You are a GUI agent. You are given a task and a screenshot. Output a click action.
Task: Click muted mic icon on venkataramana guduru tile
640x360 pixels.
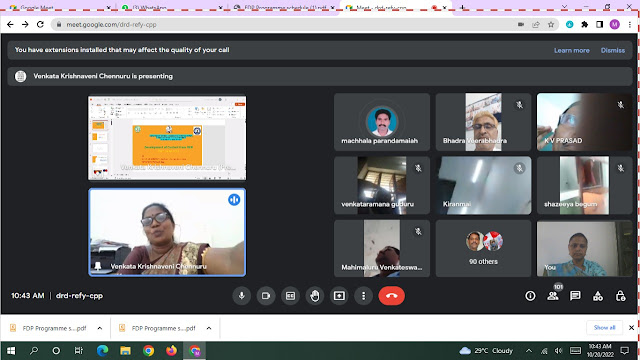pyautogui.click(x=418, y=168)
